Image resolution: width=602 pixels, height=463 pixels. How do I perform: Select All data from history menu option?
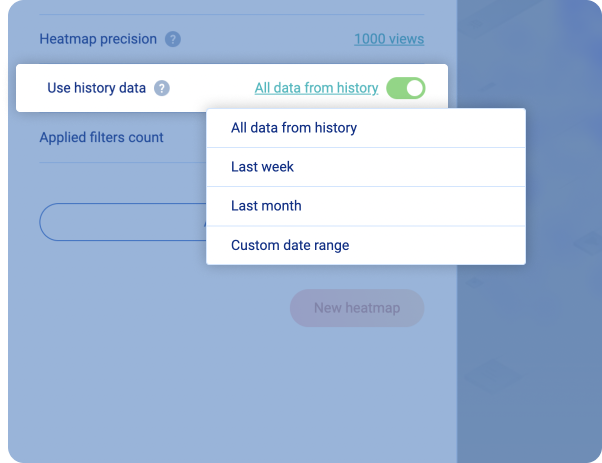[x=366, y=128]
